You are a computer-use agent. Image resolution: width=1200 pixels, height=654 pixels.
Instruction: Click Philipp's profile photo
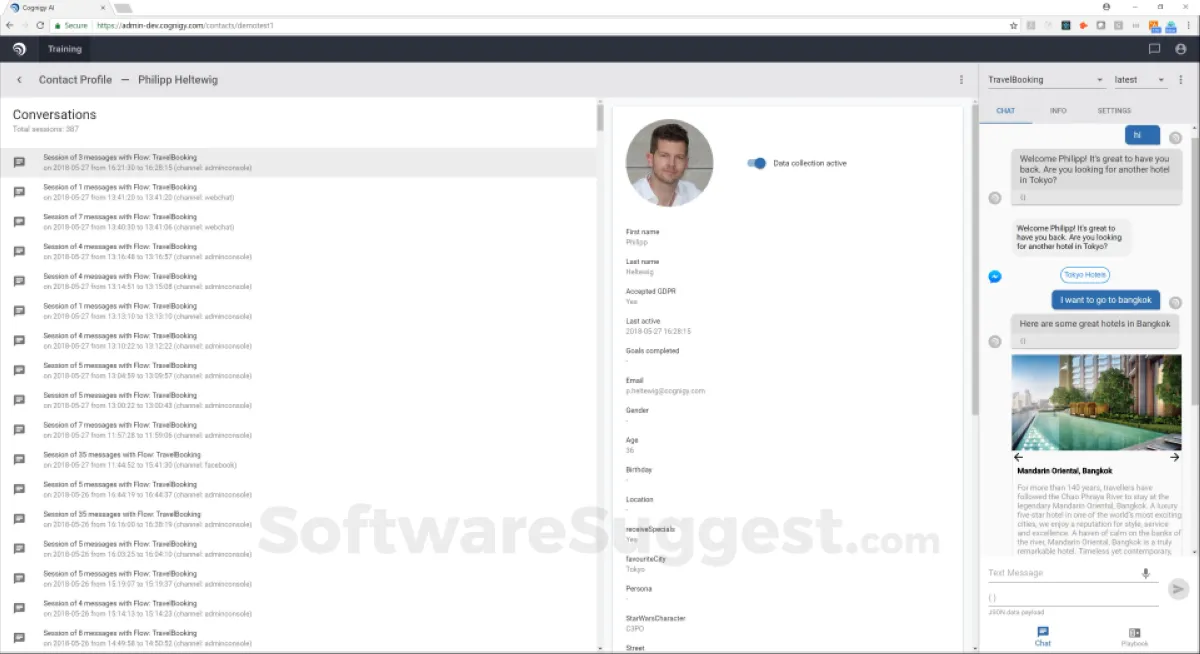669,163
